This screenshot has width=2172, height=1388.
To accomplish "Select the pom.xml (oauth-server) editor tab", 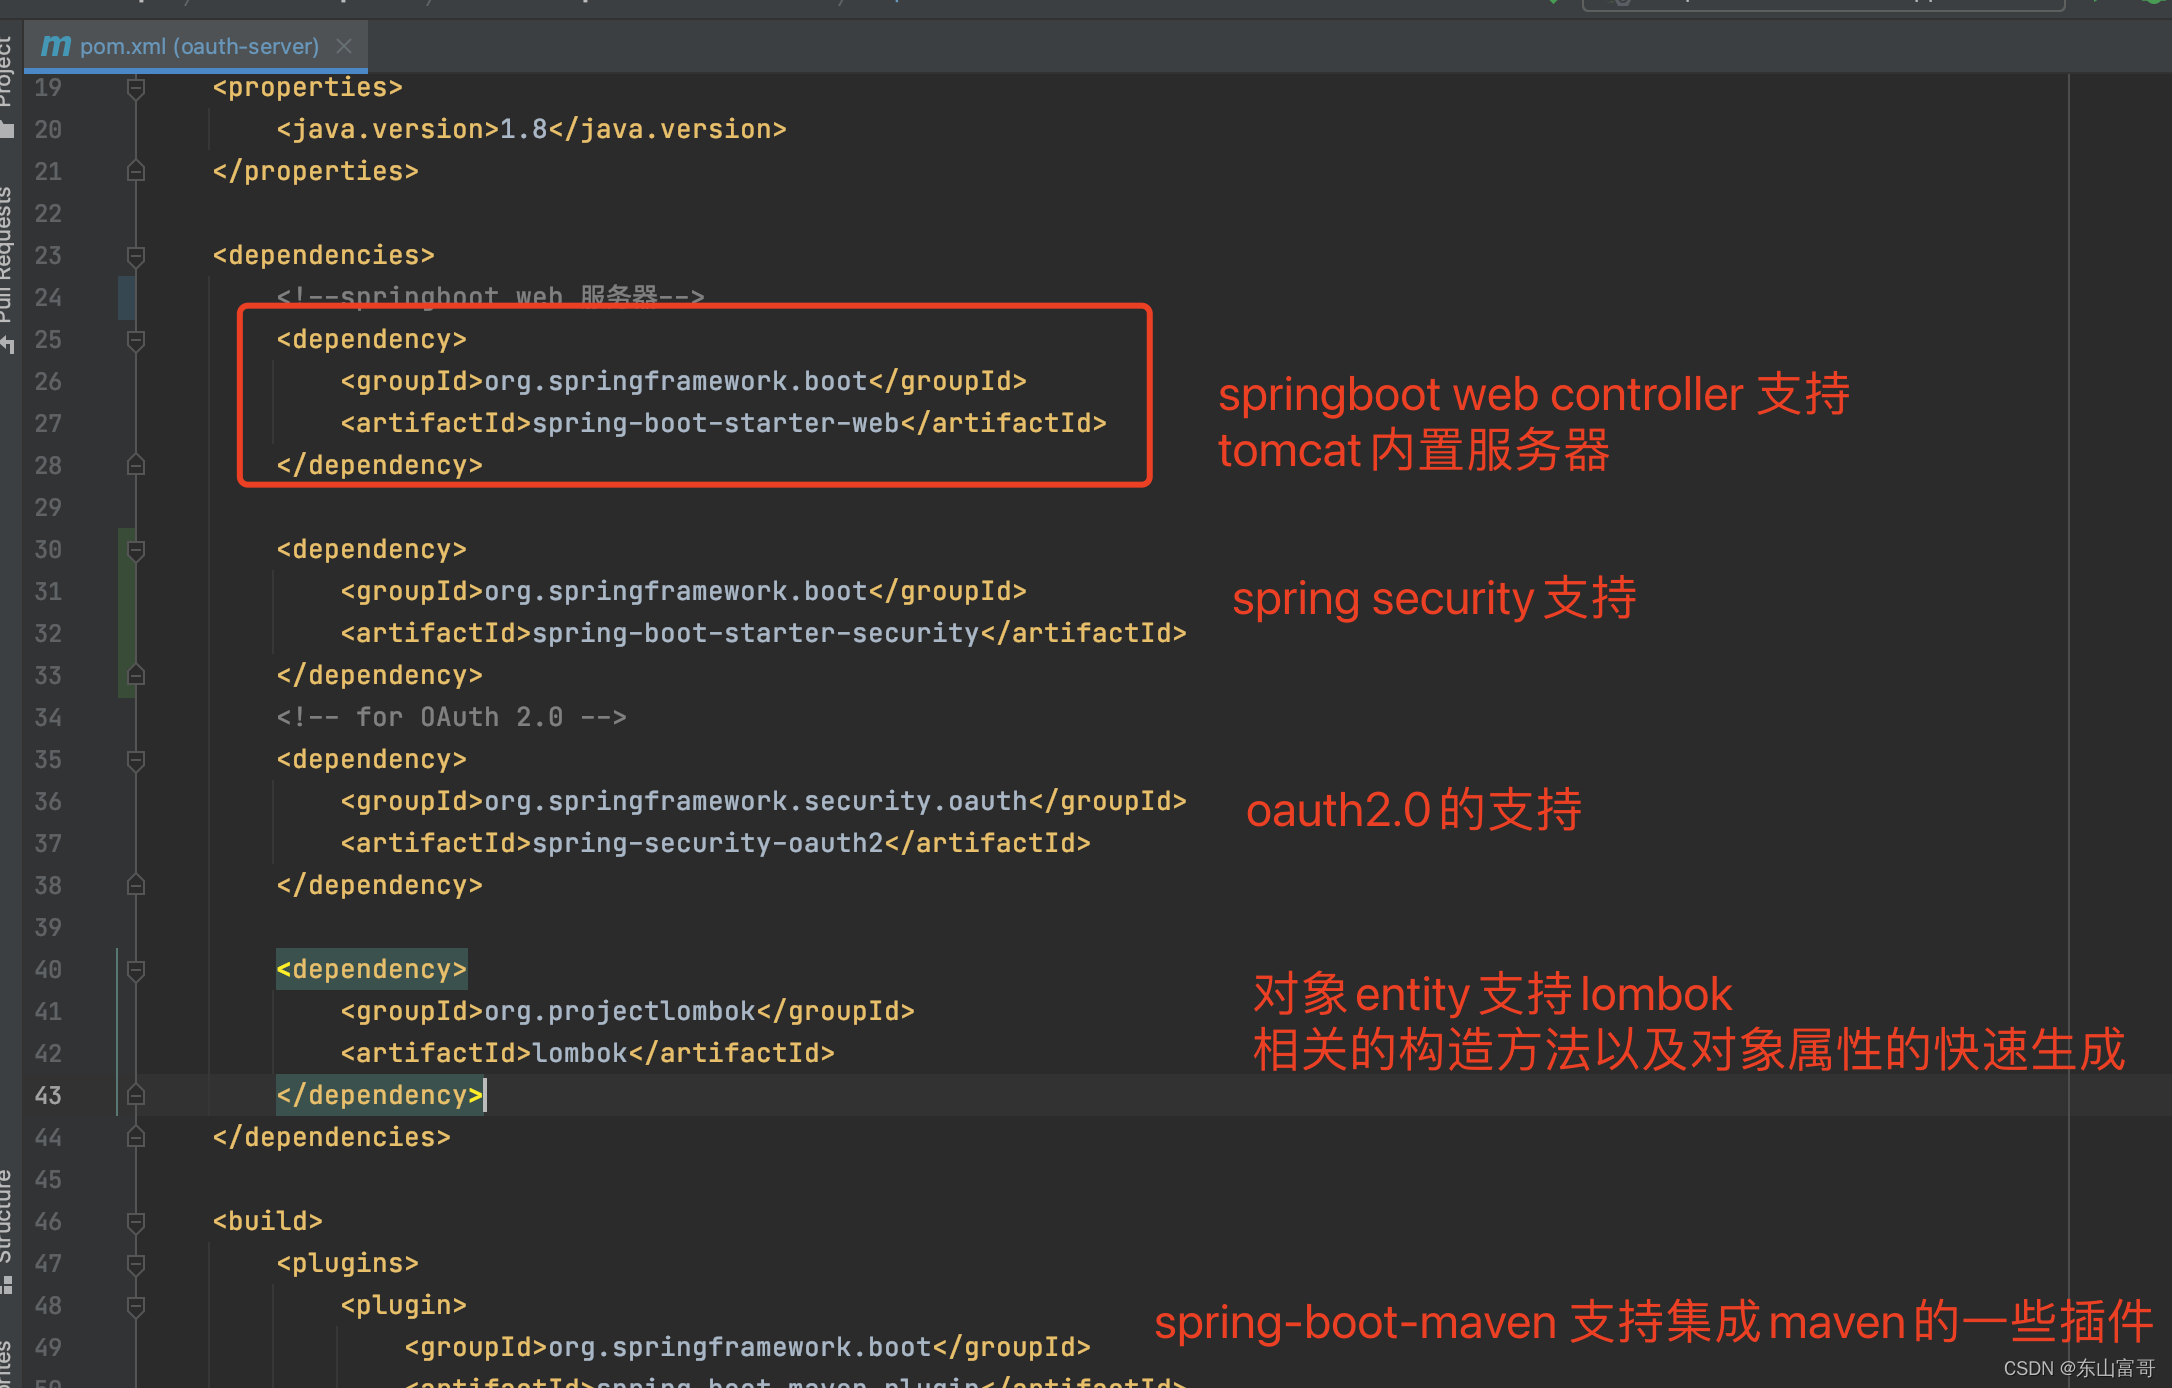I will 195,46.
